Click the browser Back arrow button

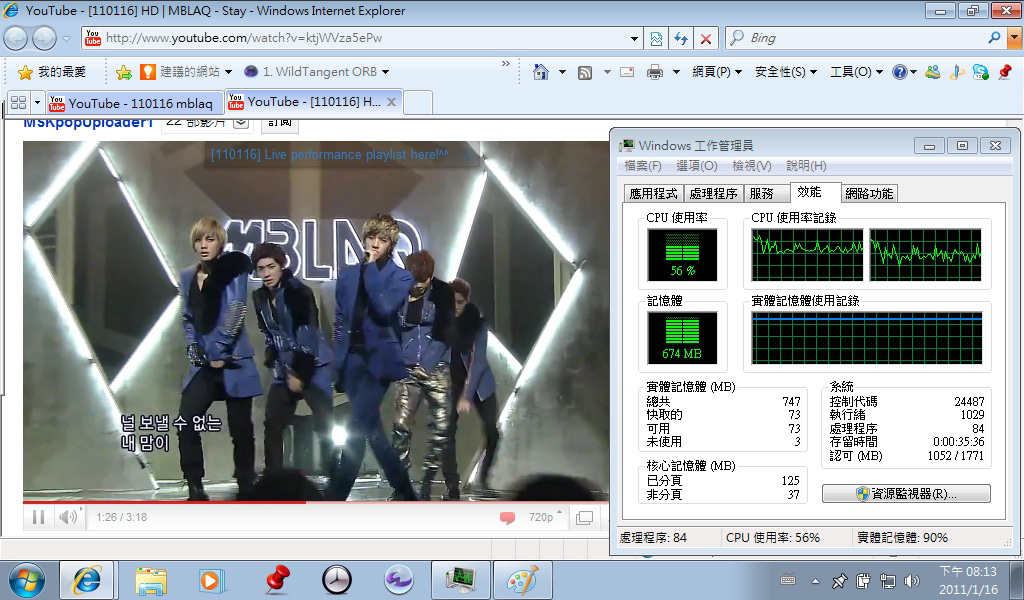point(16,39)
